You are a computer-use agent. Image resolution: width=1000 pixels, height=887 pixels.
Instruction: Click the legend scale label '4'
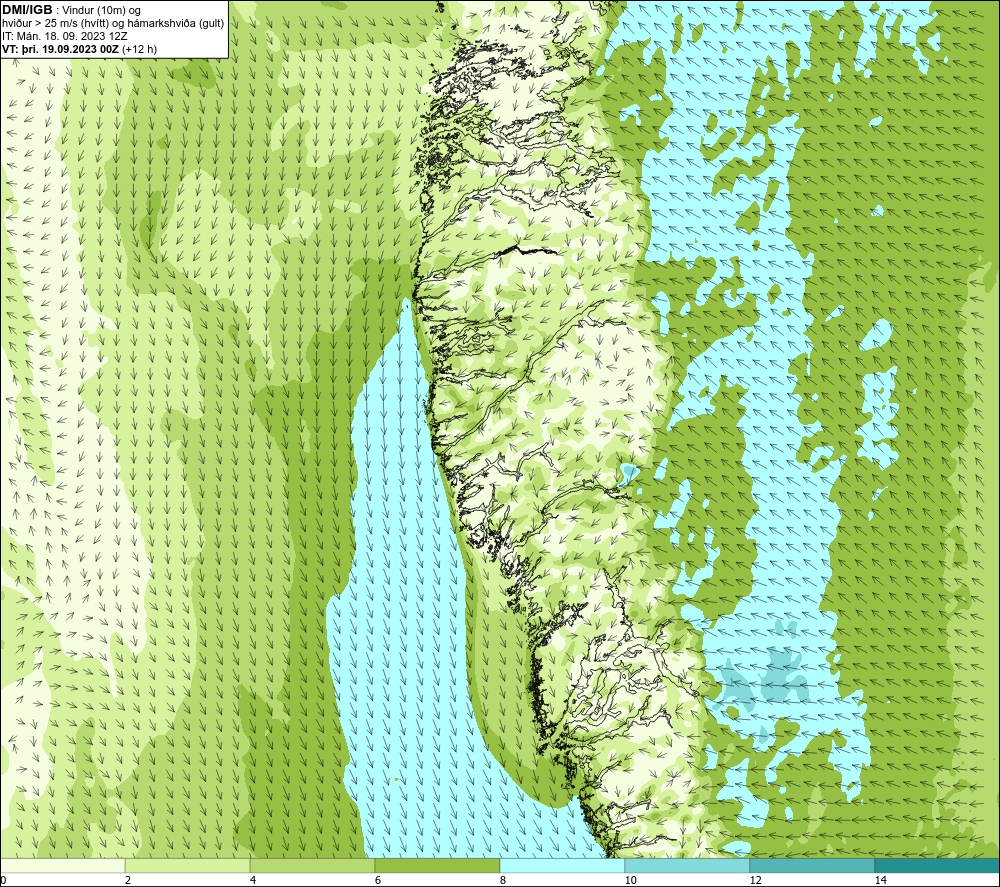coord(253,880)
